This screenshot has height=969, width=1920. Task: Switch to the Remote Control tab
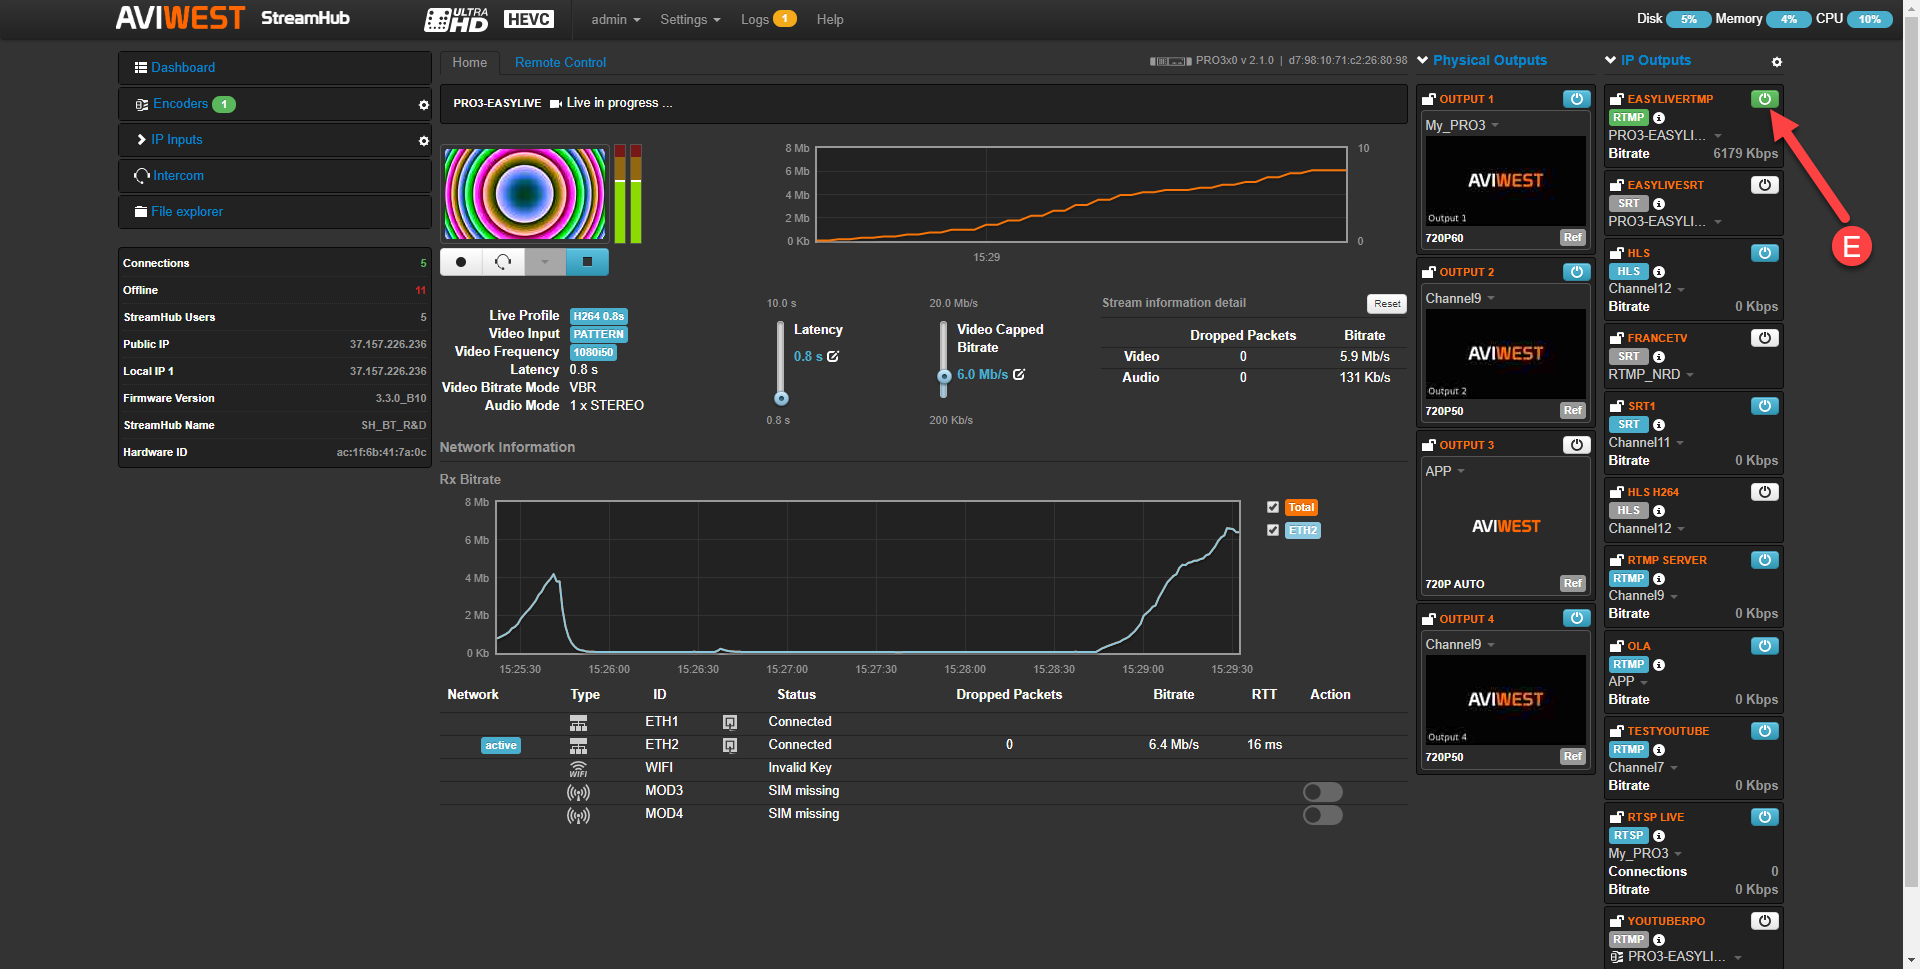(x=560, y=62)
